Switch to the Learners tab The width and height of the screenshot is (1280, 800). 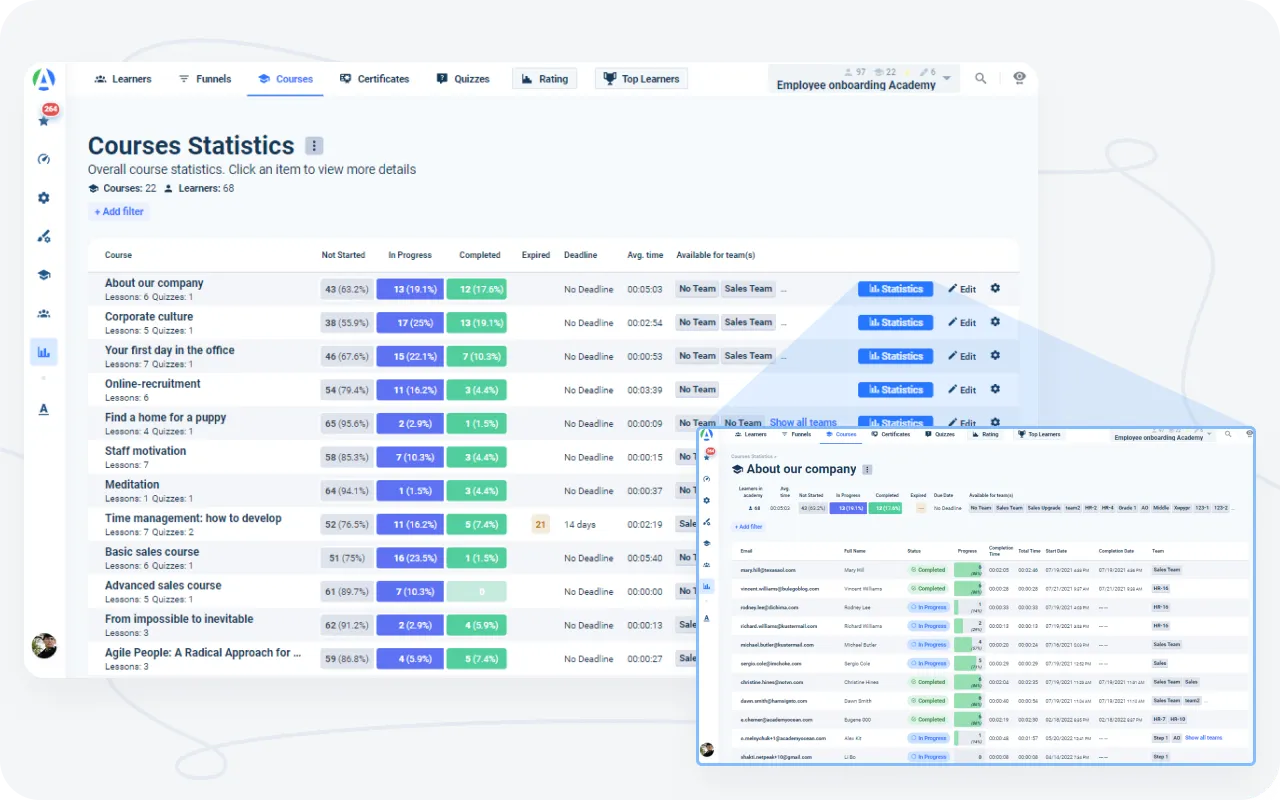(x=123, y=79)
